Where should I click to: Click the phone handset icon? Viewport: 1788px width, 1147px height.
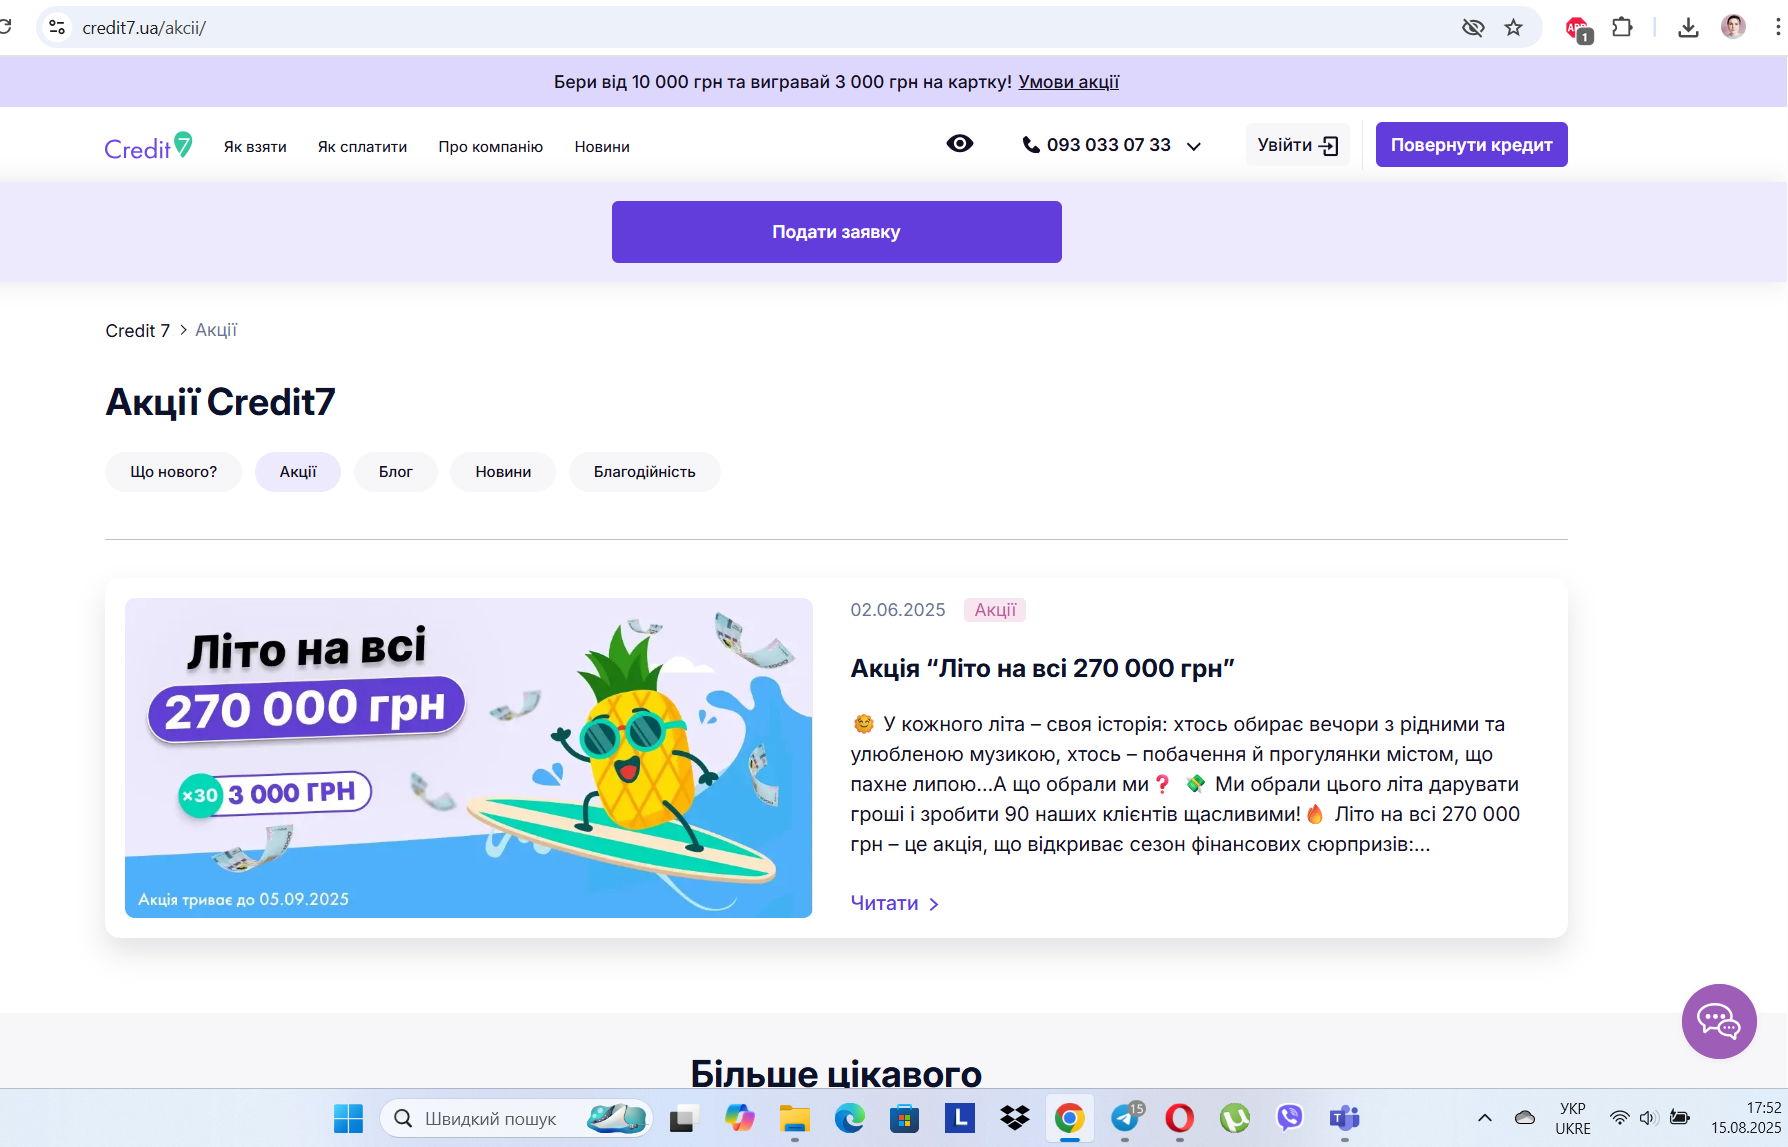pyautogui.click(x=1031, y=145)
